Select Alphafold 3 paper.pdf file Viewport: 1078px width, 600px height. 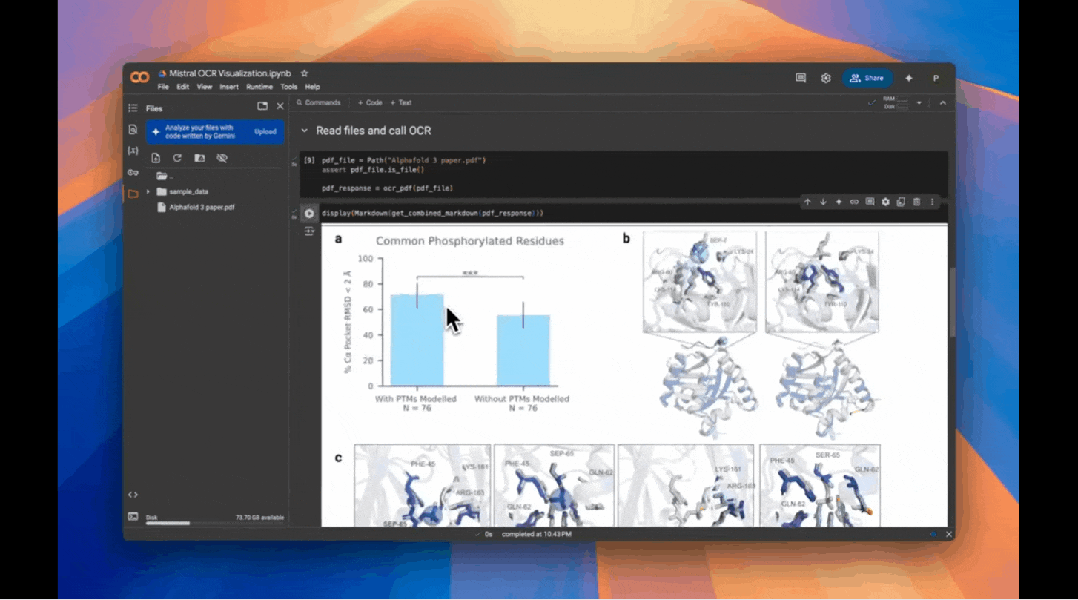click(x=201, y=207)
